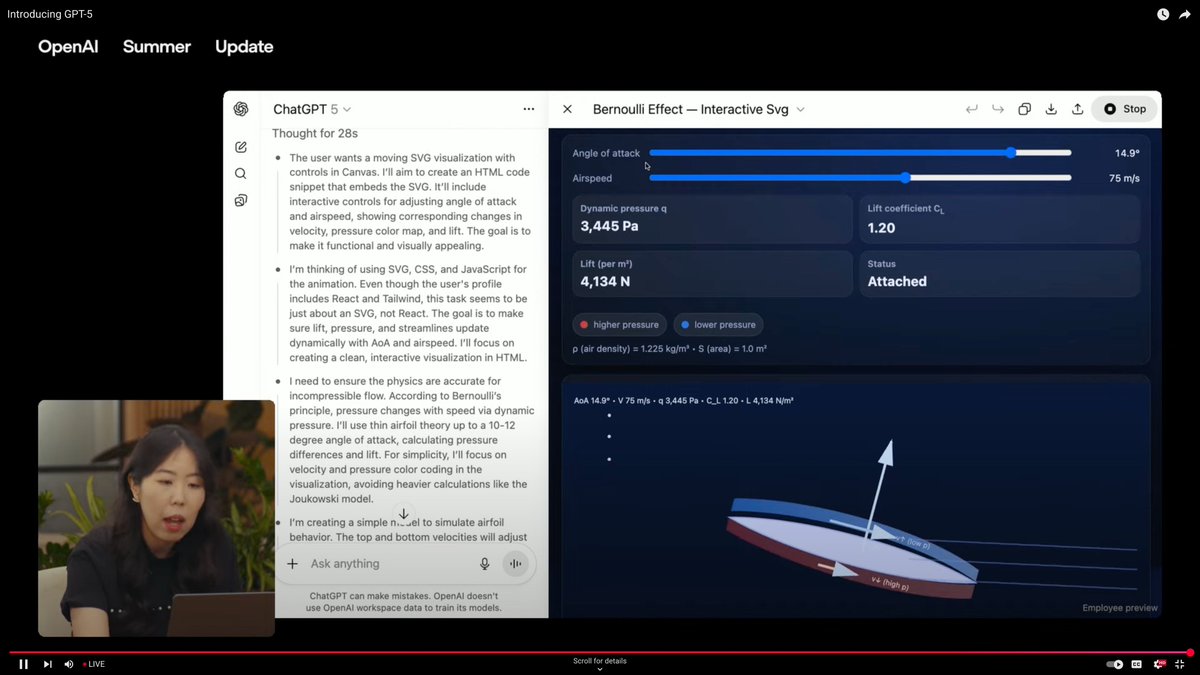Image resolution: width=1200 pixels, height=675 pixels.
Task: Click Scroll for details
Action: point(600,661)
